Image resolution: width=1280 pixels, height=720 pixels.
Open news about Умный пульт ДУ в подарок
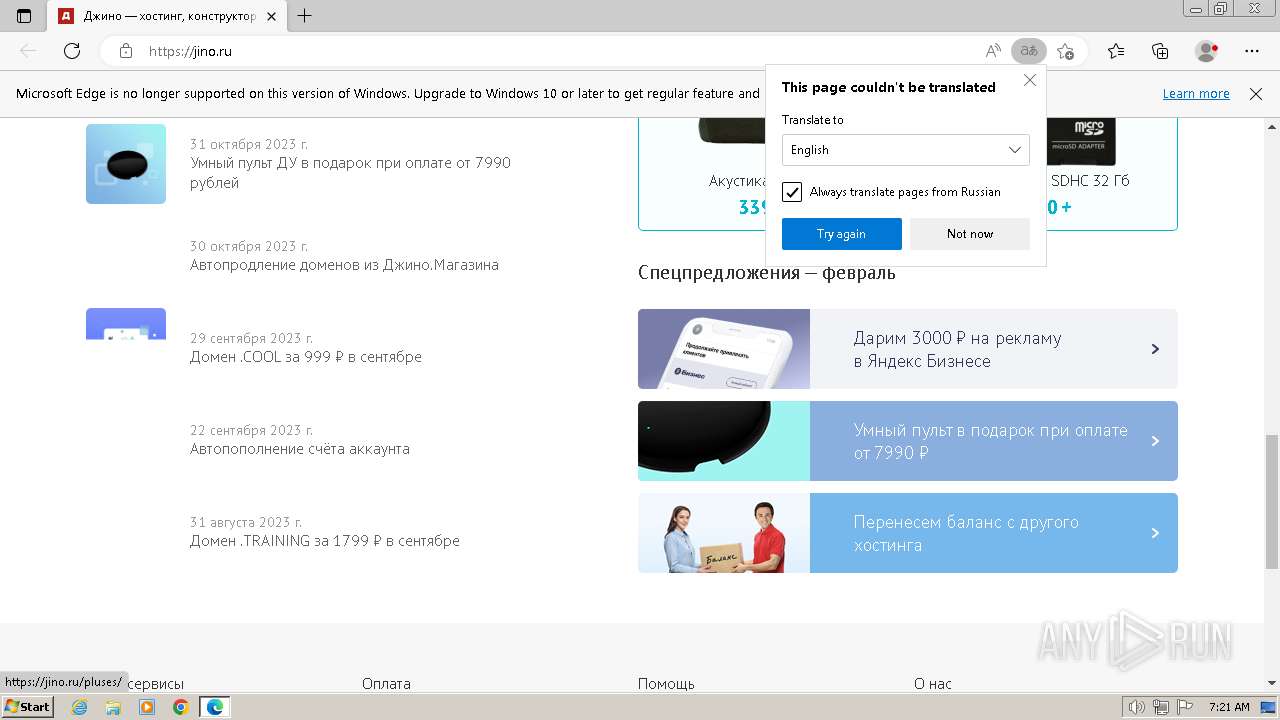(350, 173)
